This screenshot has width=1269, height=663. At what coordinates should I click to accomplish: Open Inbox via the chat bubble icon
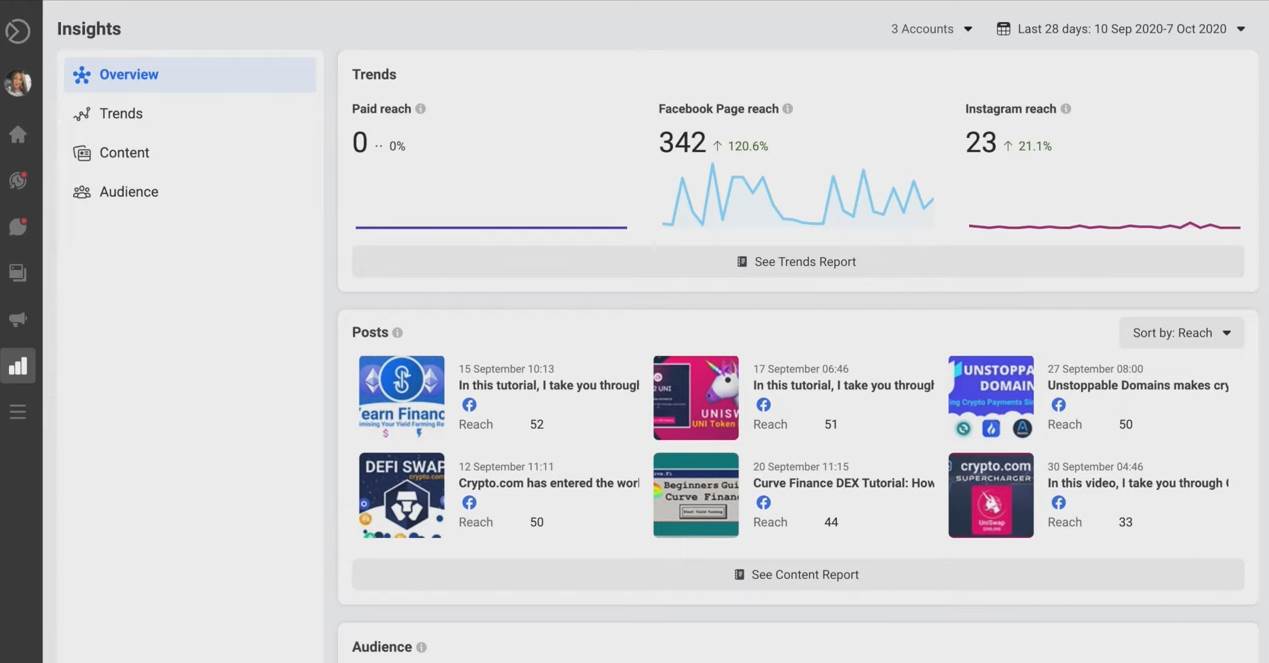pyautogui.click(x=18, y=227)
